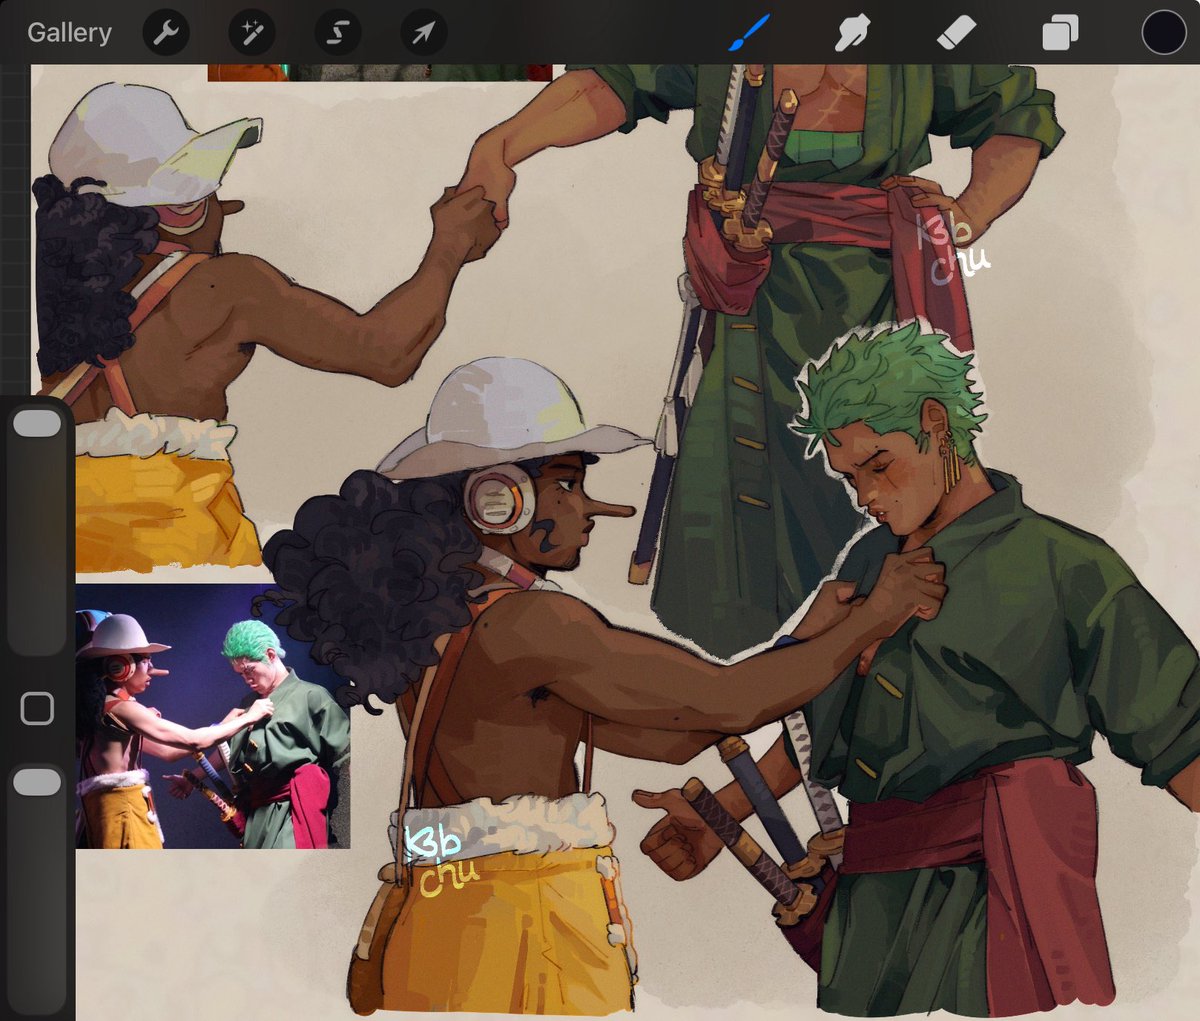The height and width of the screenshot is (1021, 1200).
Task: Tap the square Modify button on sidebar
Action: [x=37, y=709]
